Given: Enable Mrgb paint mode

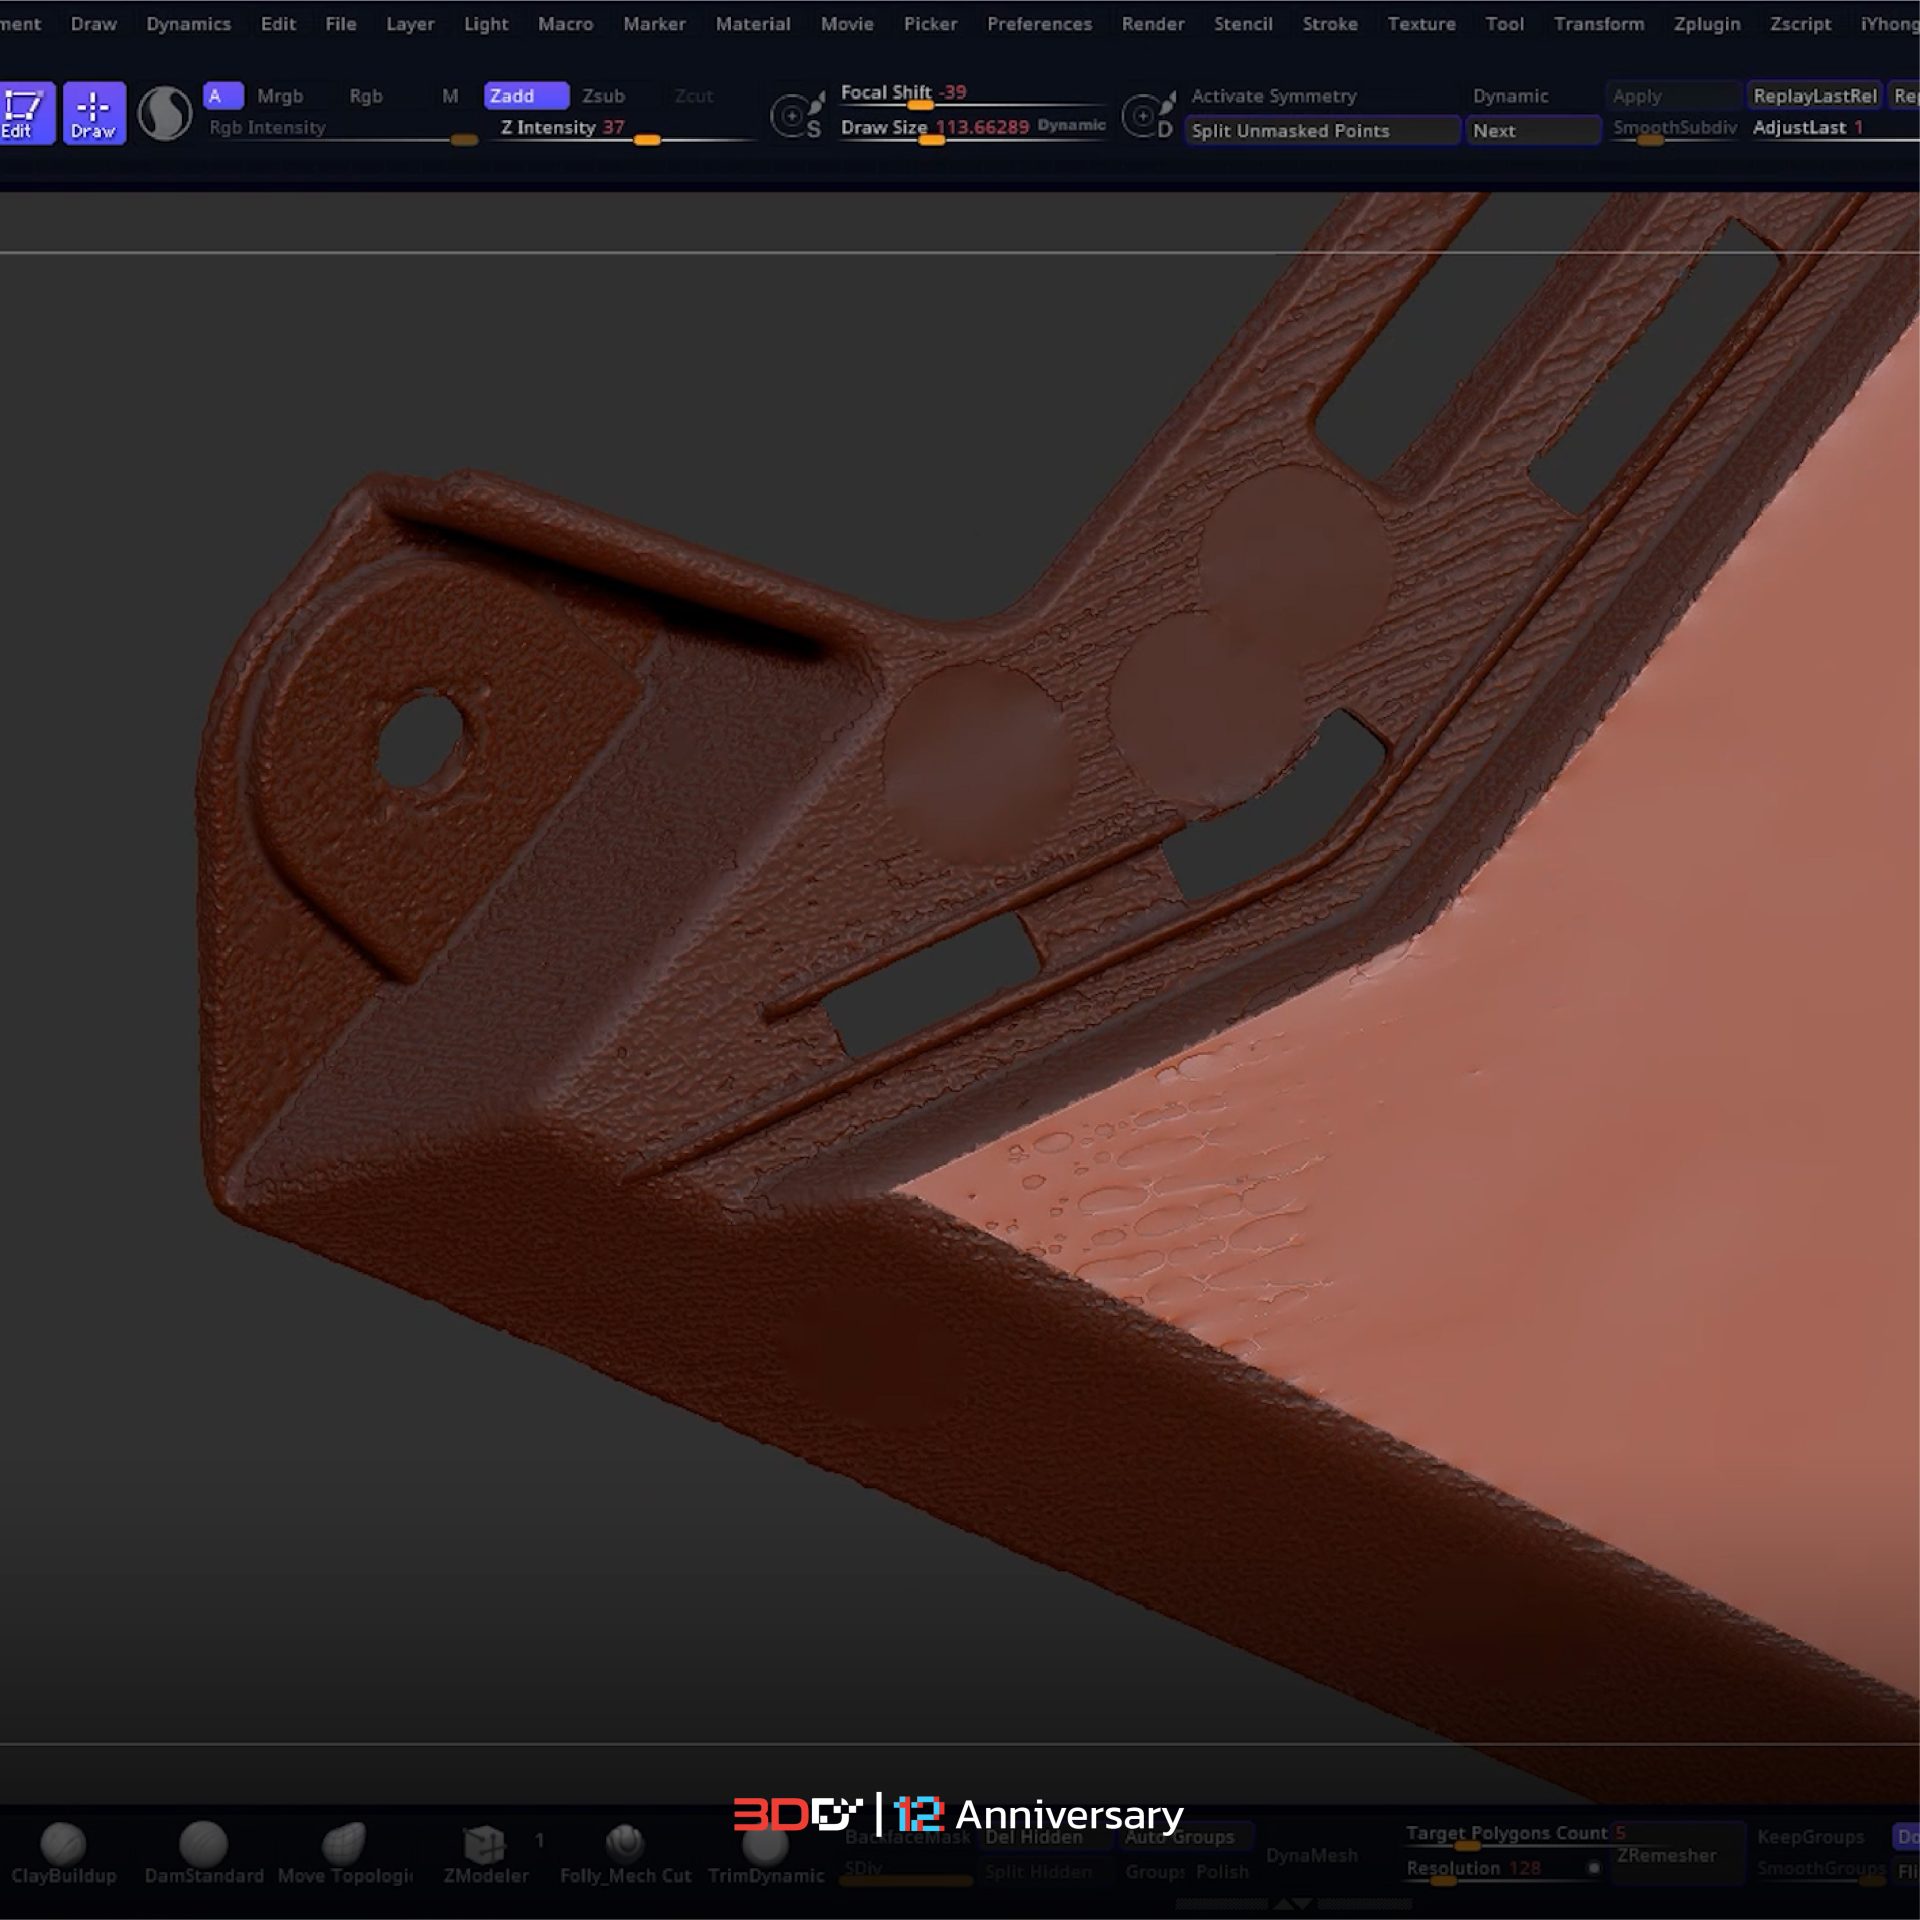Looking at the screenshot, I should point(279,96).
